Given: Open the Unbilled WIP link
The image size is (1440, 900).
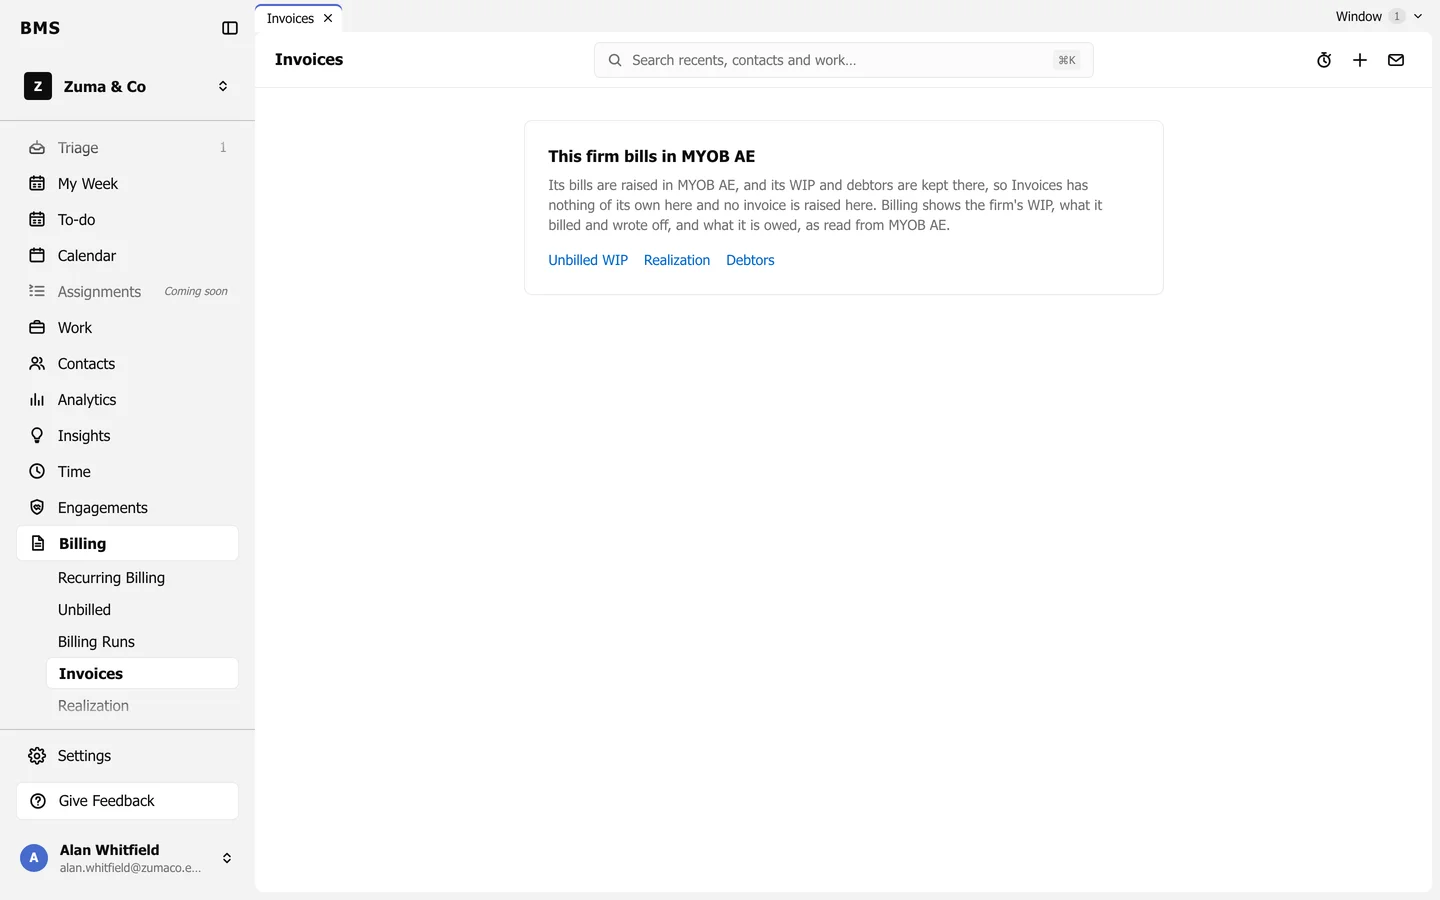Looking at the screenshot, I should pyautogui.click(x=588, y=260).
